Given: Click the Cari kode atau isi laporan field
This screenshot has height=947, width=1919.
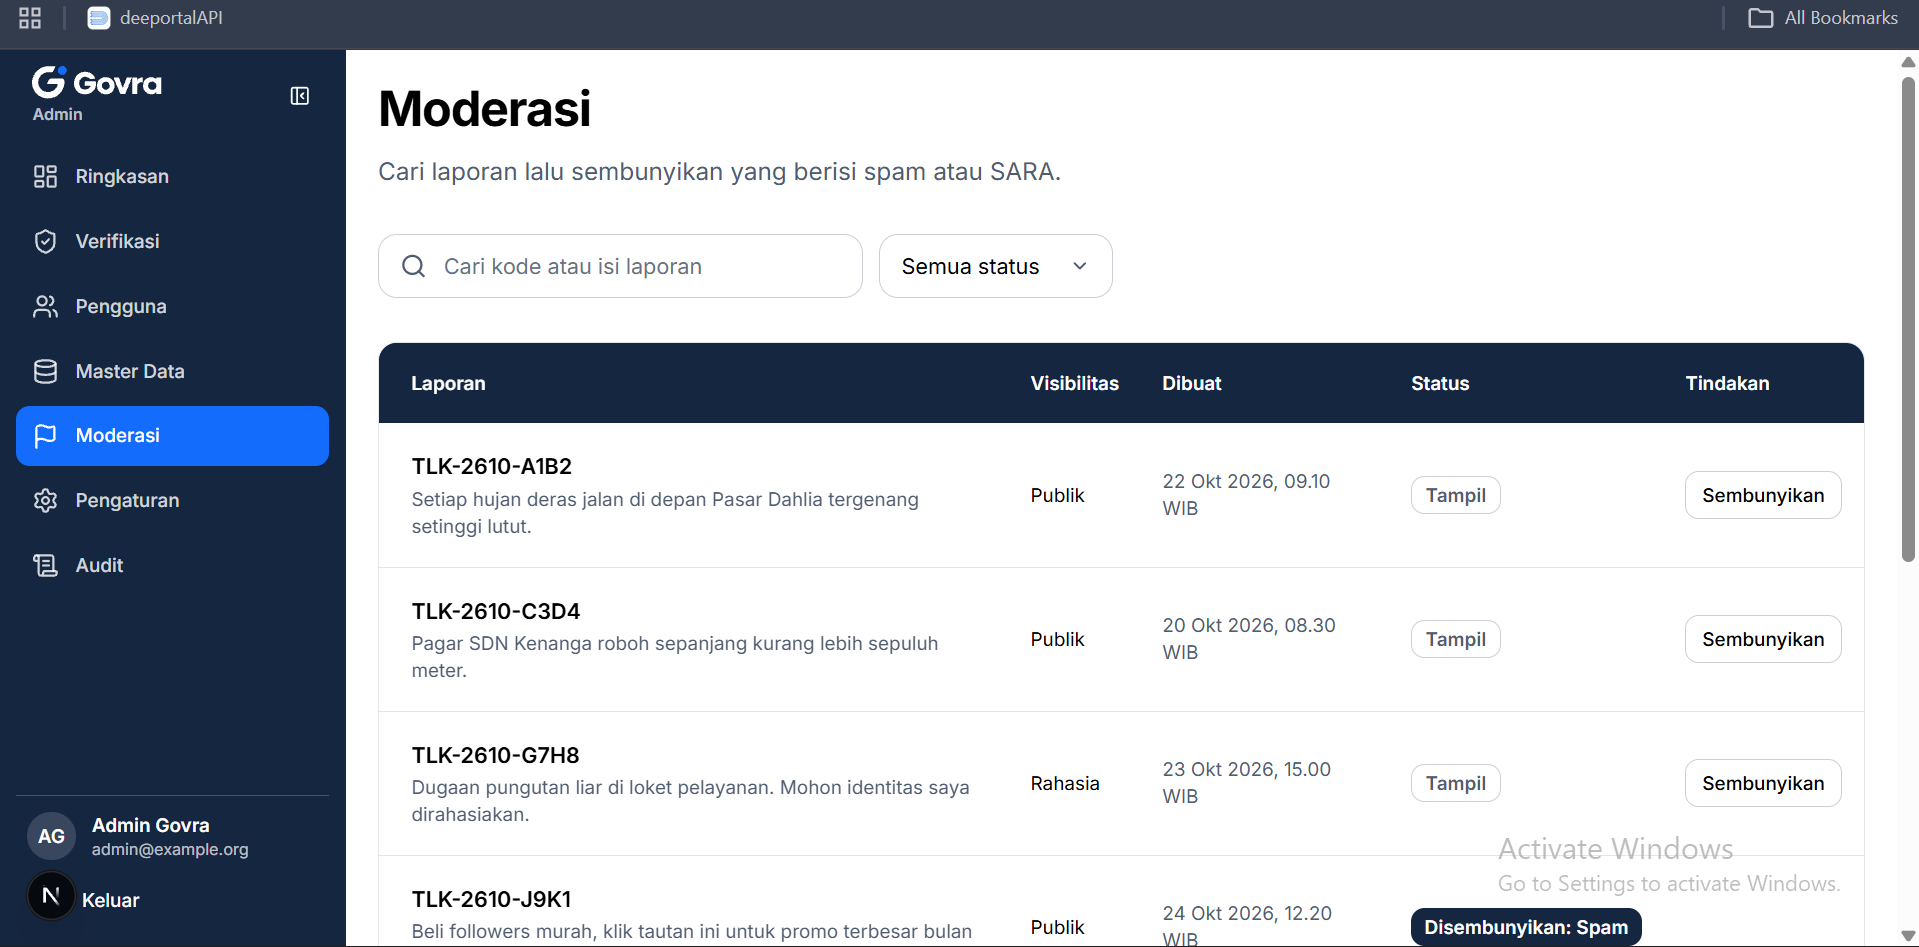Looking at the screenshot, I should point(620,266).
